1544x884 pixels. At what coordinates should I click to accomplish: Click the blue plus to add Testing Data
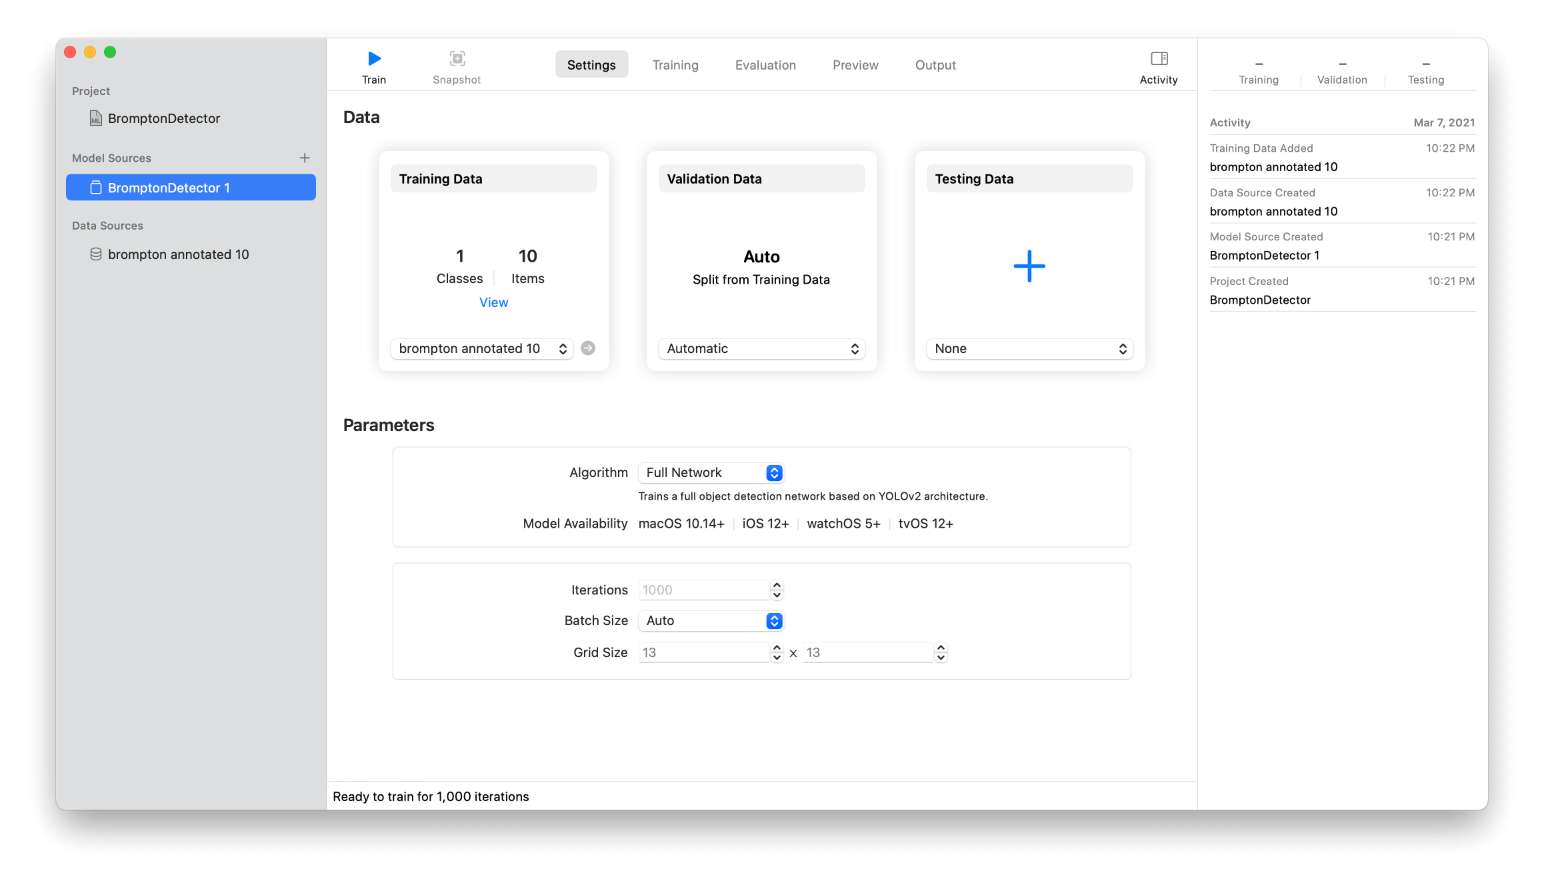point(1029,266)
